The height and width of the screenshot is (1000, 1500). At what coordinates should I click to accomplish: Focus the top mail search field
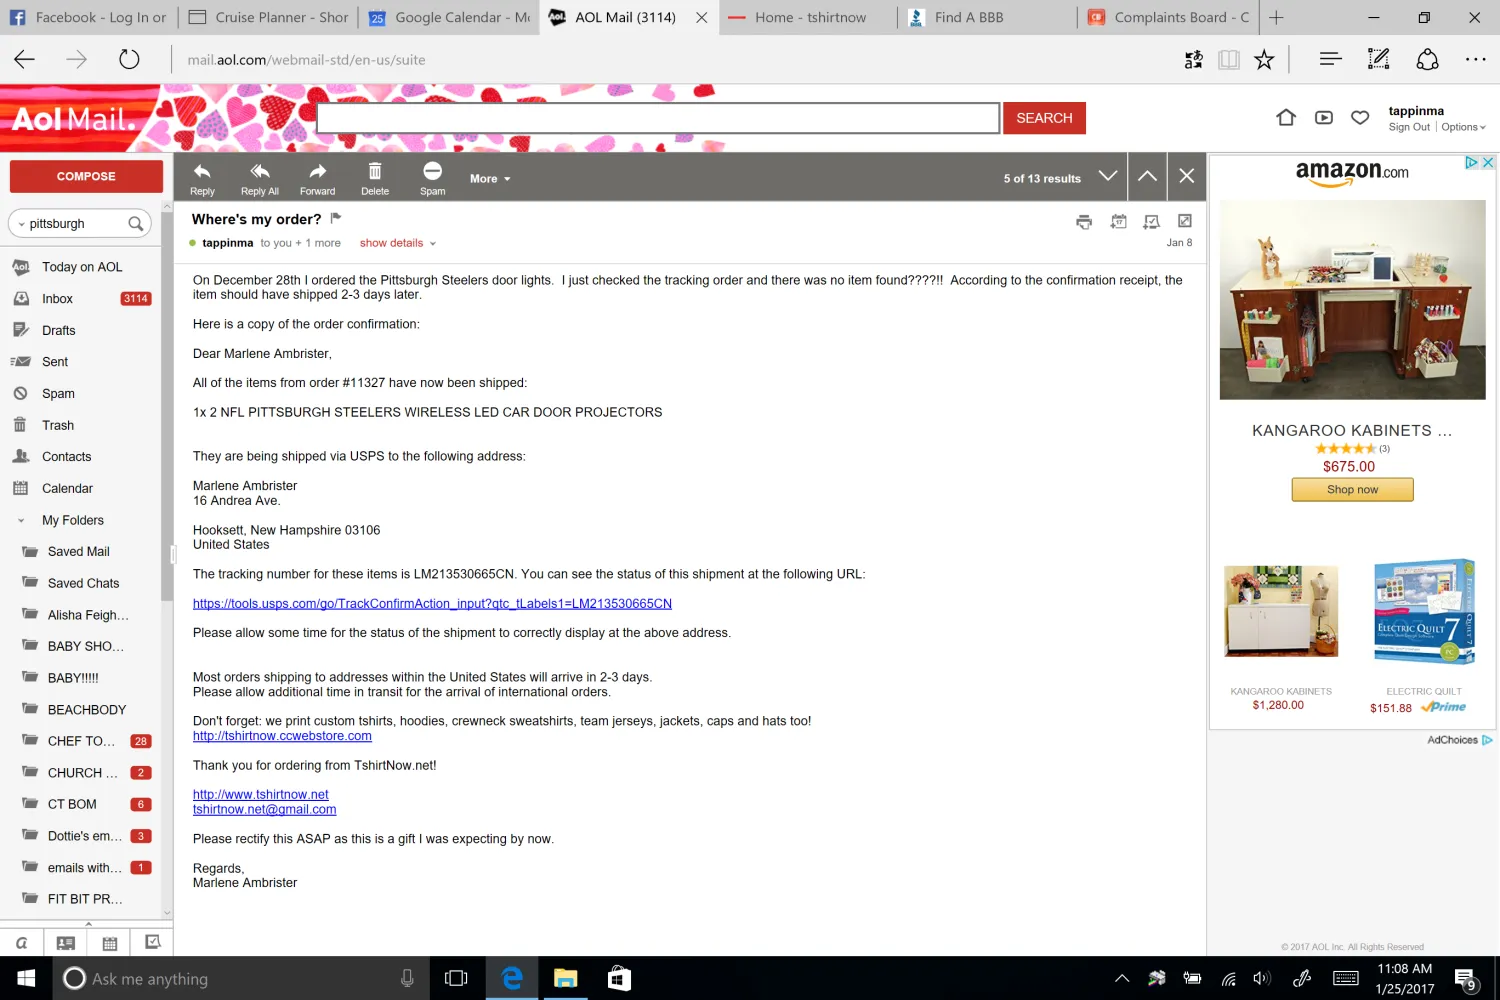click(658, 118)
